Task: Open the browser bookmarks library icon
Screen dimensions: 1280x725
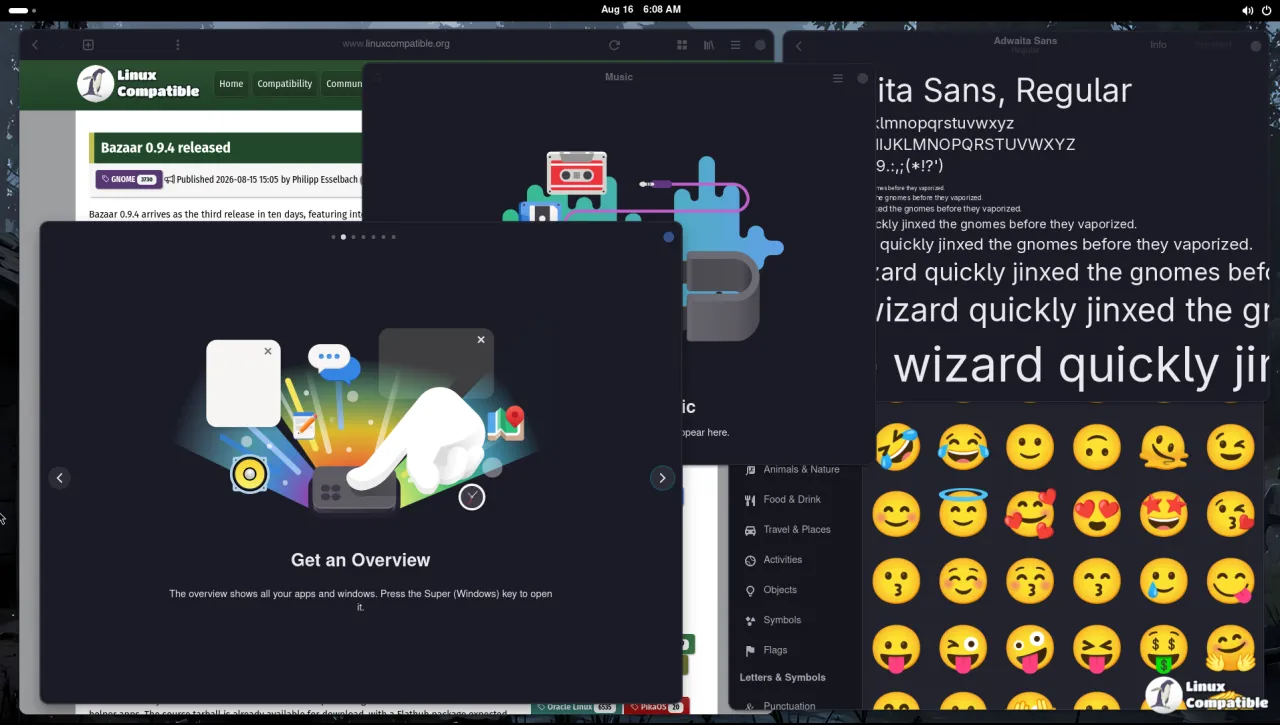Action: (x=709, y=45)
